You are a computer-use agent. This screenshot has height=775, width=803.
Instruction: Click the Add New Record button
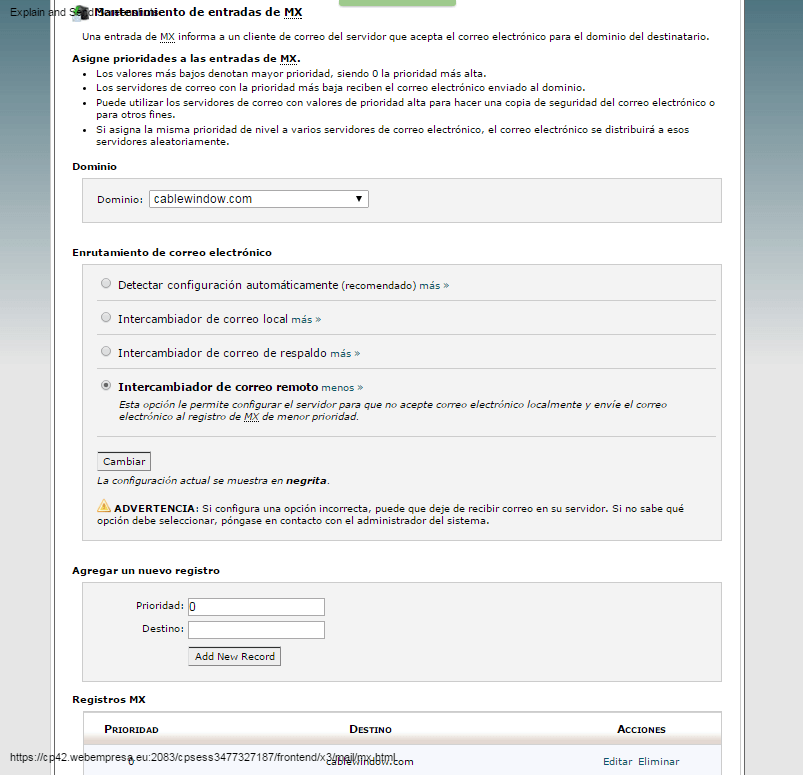pyautogui.click(x=235, y=657)
